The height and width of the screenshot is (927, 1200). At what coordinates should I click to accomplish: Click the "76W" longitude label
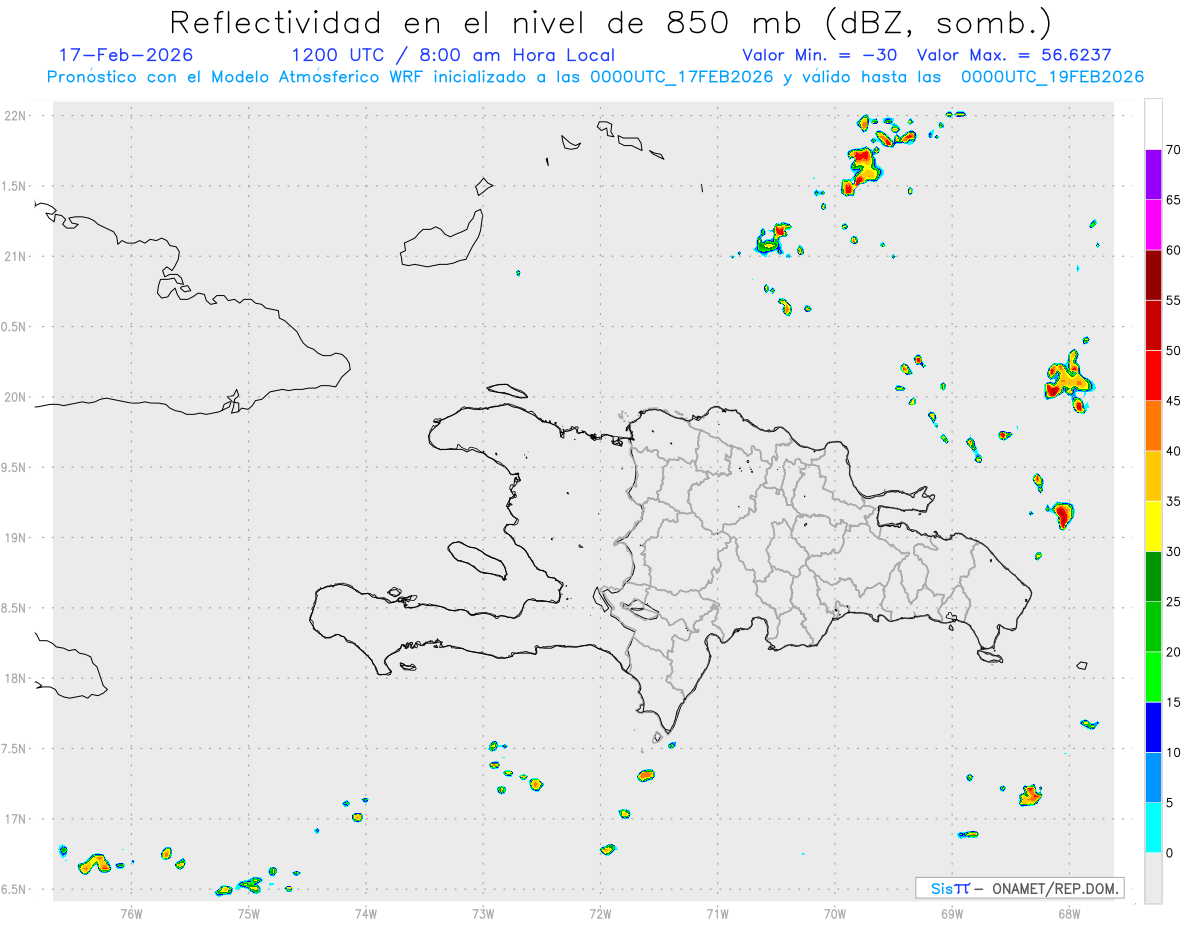(x=130, y=913)
